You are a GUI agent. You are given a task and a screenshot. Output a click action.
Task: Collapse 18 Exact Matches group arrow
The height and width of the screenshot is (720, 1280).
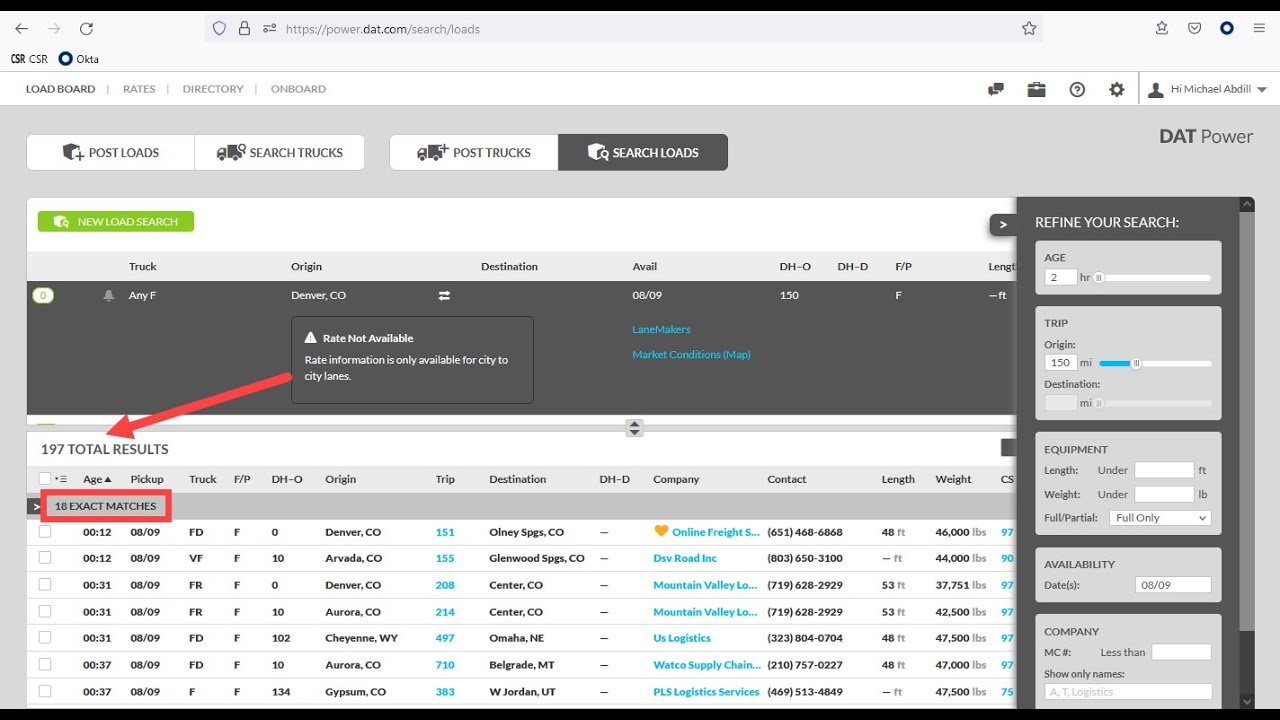[x=36, y=507]
